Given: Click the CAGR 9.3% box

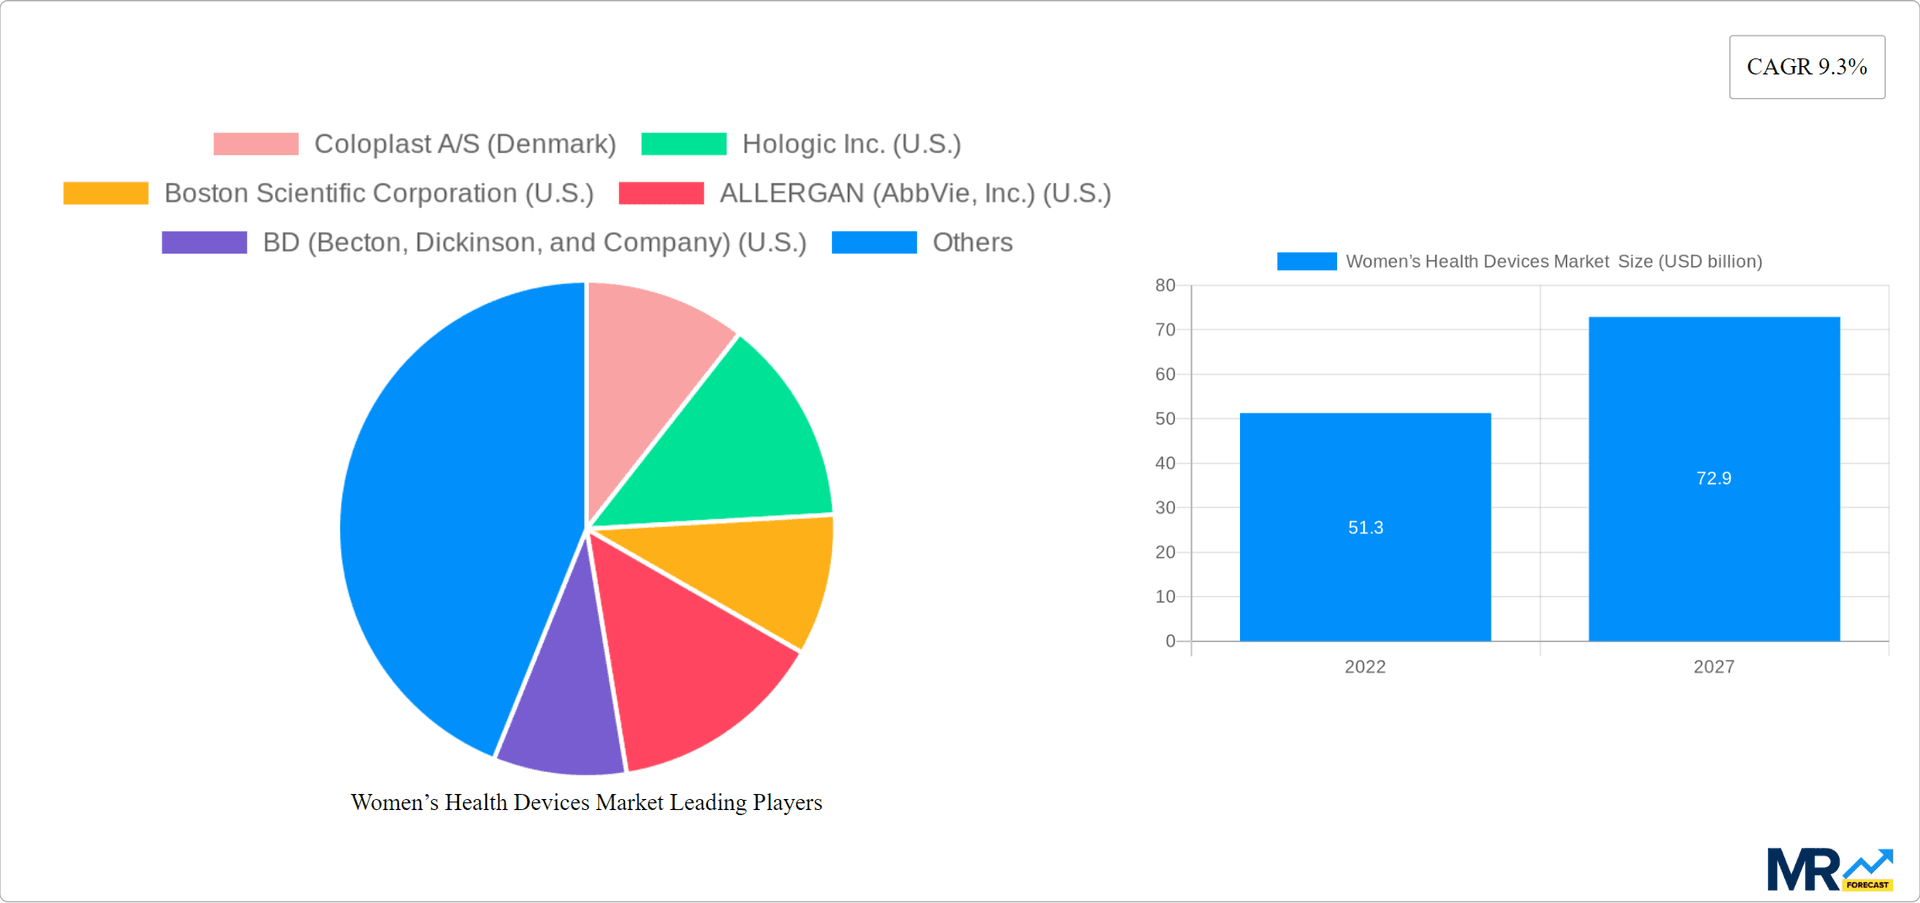Looking at the screenshot, I should pos(1806,66).
